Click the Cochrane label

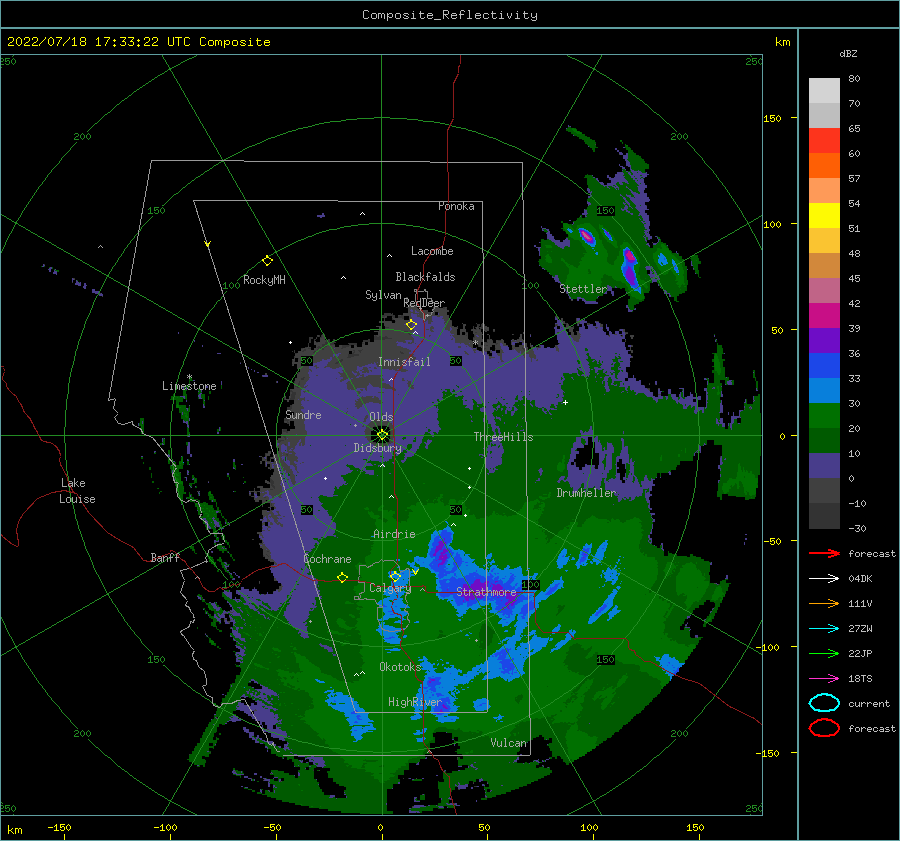[327, 559]
